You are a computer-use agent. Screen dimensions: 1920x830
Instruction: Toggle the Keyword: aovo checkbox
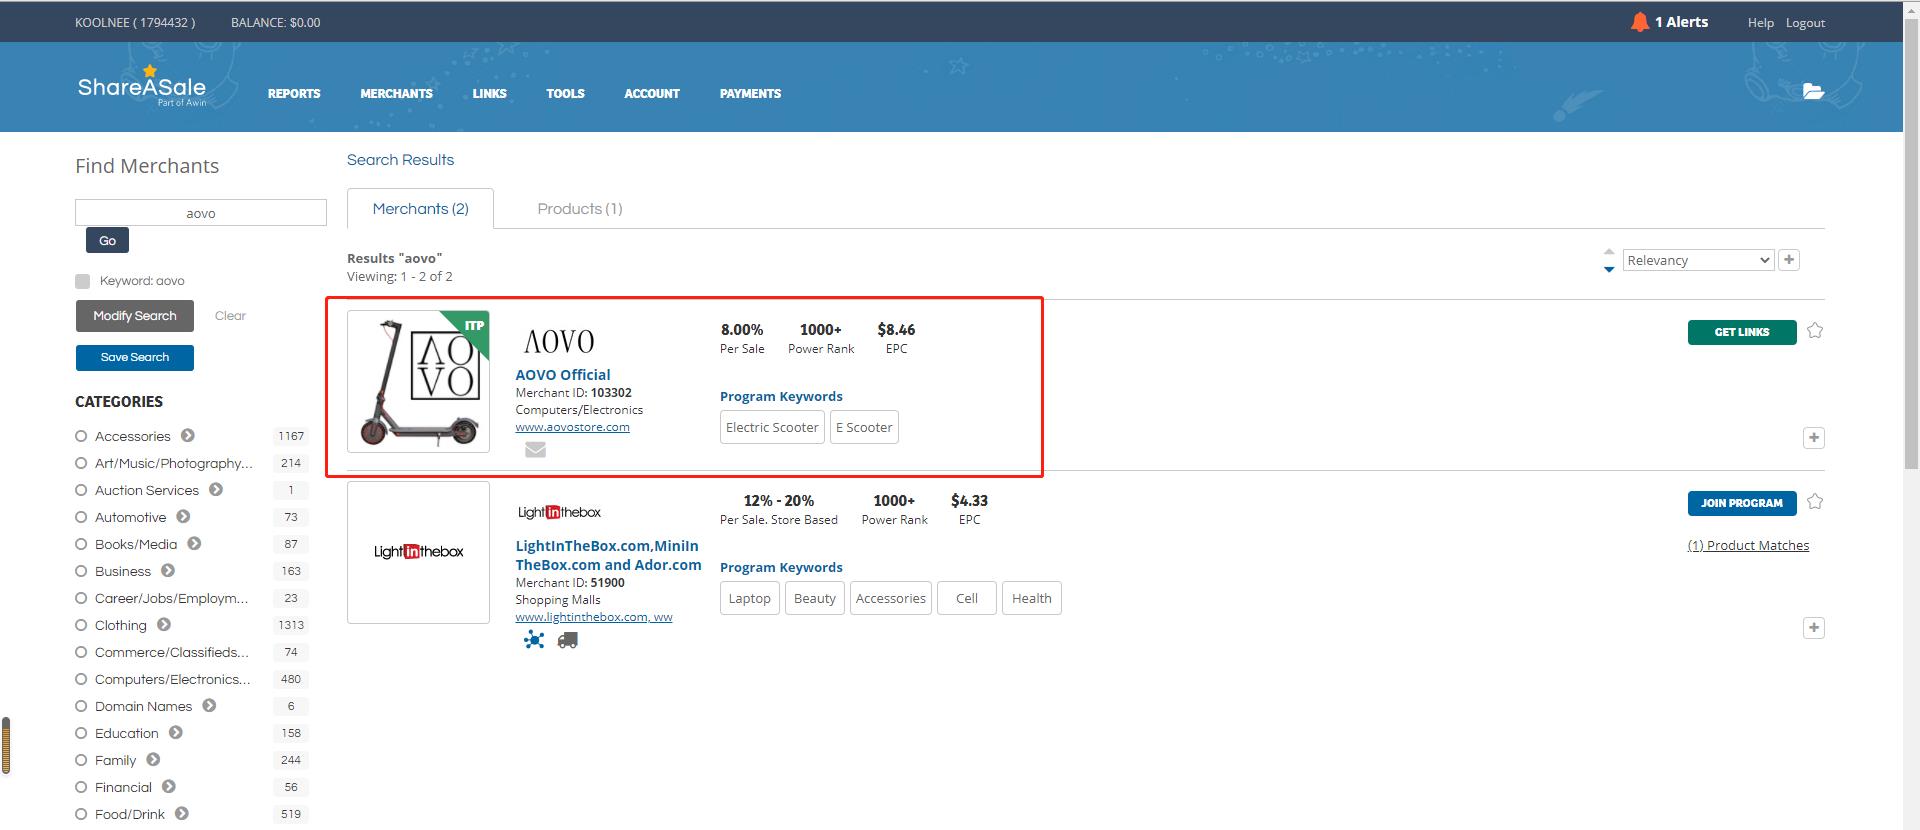point(83,281)
